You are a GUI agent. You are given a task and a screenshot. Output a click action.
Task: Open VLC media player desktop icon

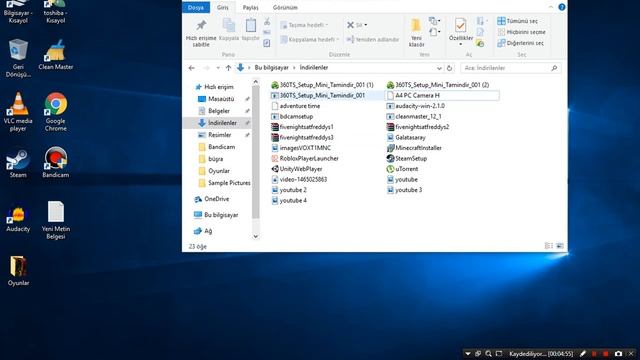click(x=18, y=112)
